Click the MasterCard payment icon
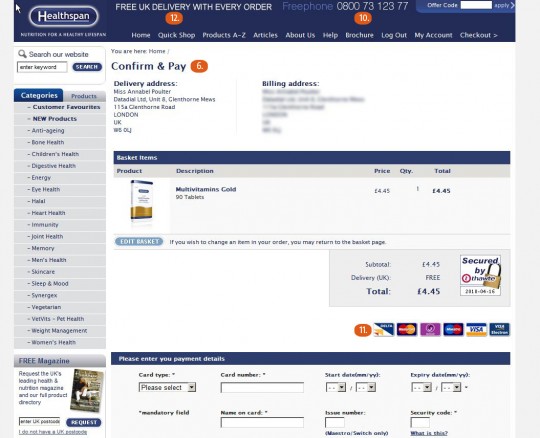Viewport: 540px width, 438px height. coord(407,330)
